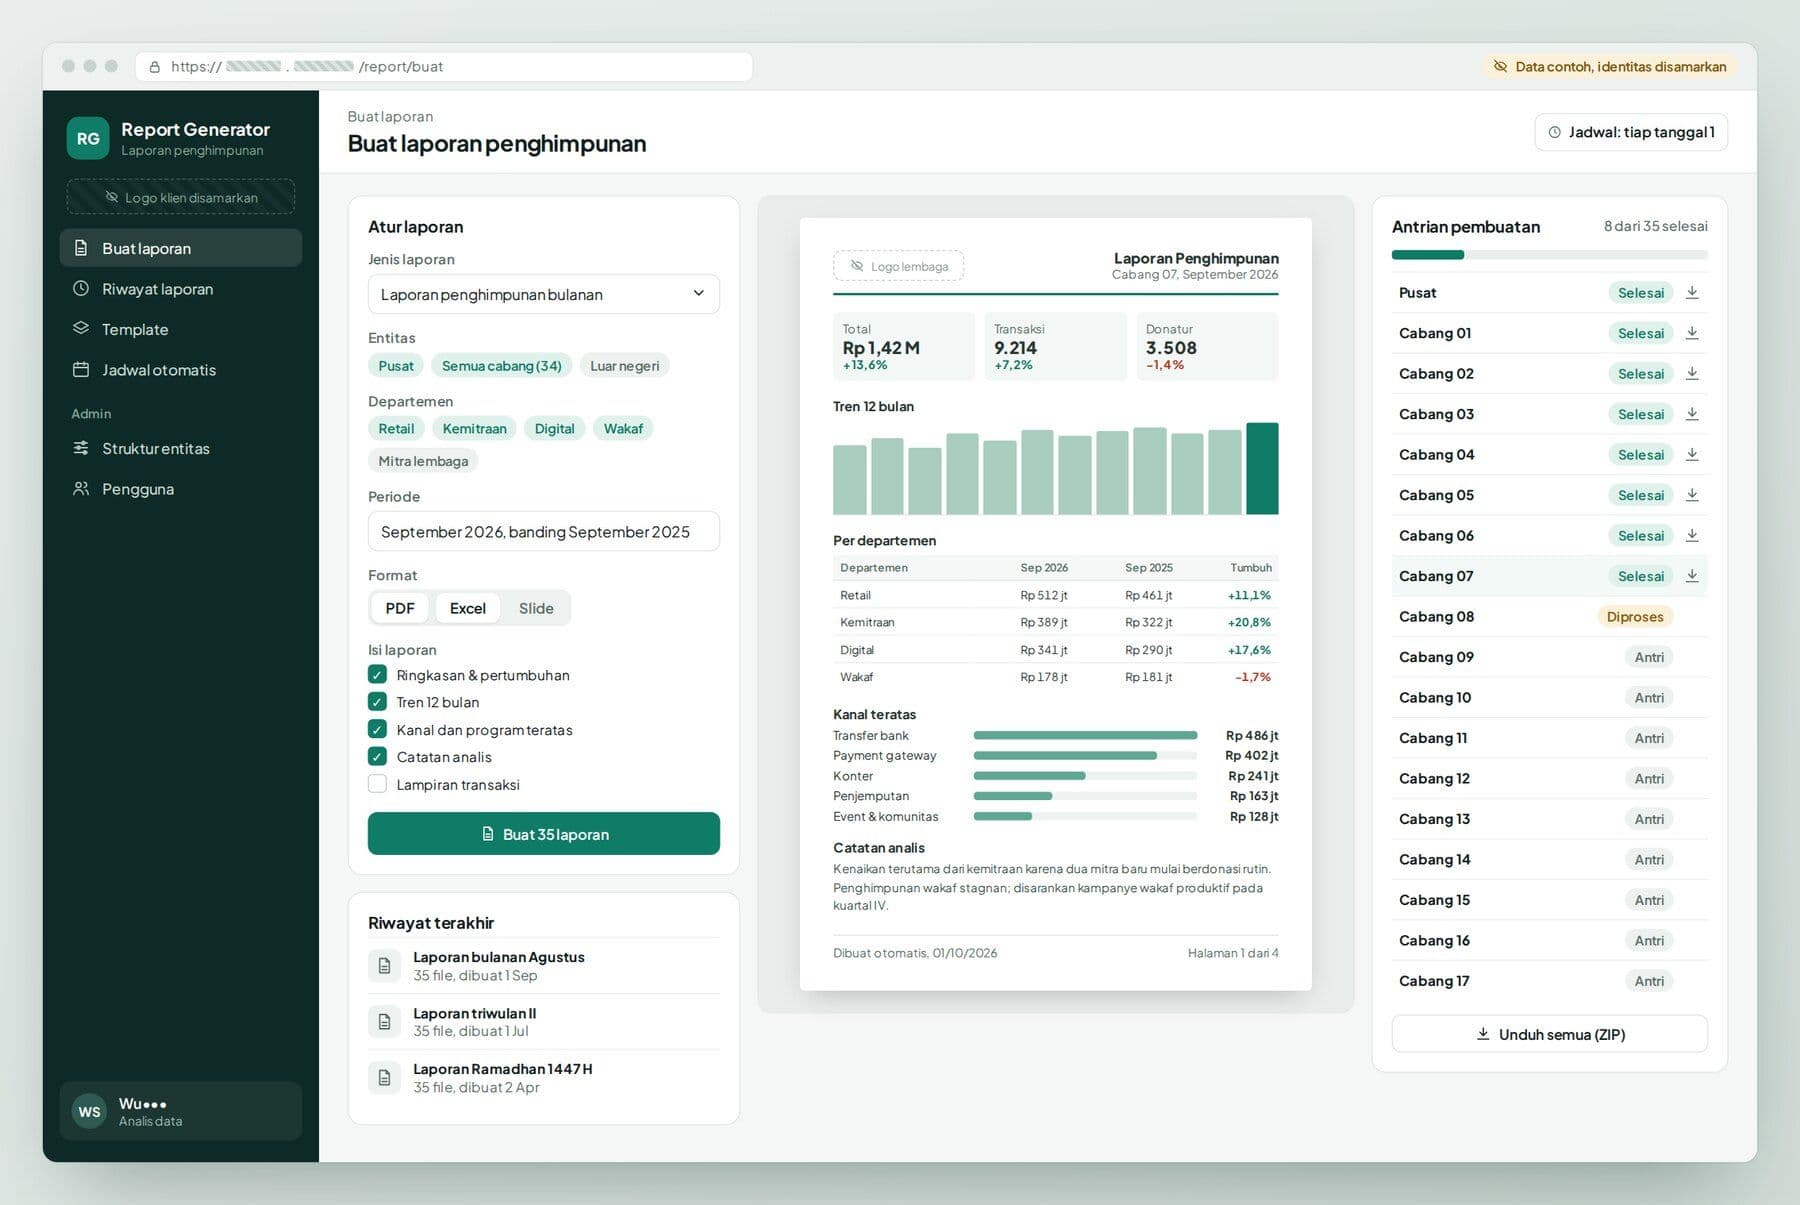Image resolution: width=1800 pixels, height=1205 pixels.
Task: Download the Pusat report
Action: click(1692, 292)
